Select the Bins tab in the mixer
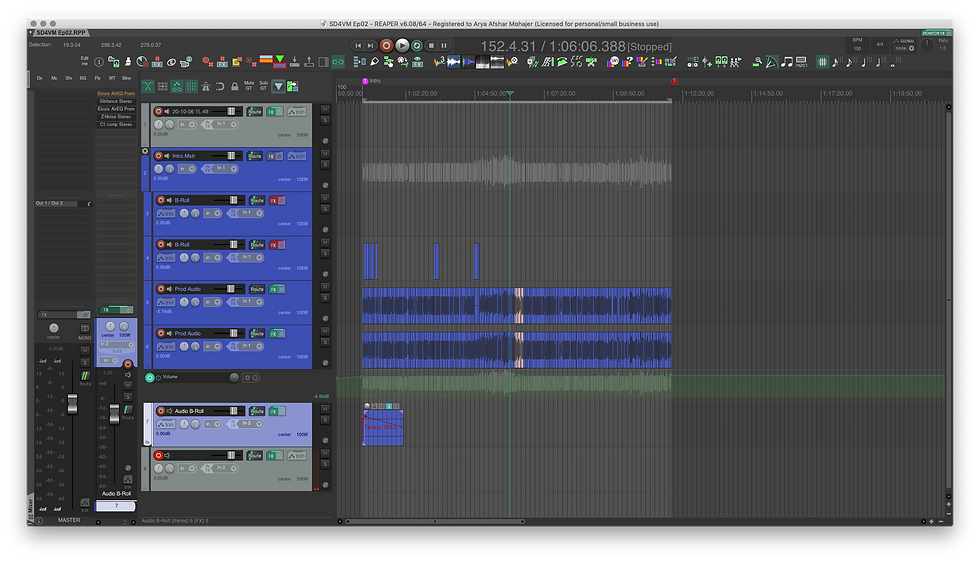 point(126,78)
